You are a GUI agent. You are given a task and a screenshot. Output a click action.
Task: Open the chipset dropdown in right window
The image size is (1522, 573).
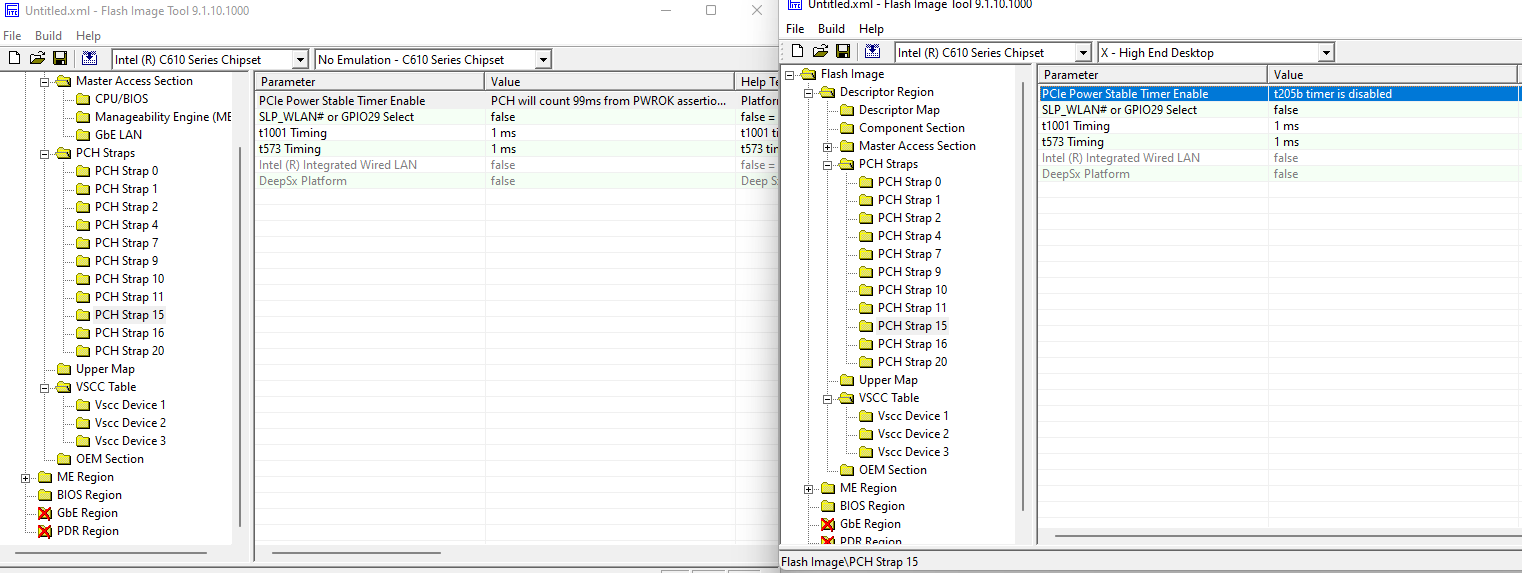[x=1083, y=52]
